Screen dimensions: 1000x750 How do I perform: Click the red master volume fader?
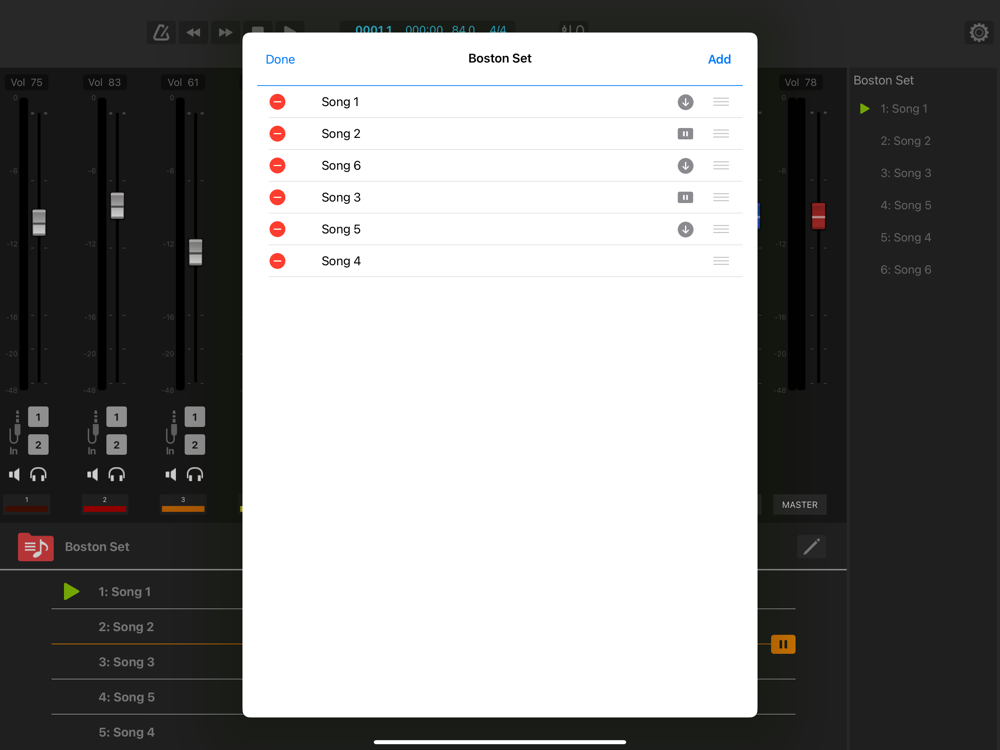pyautogui.click(x=818, y=216)
